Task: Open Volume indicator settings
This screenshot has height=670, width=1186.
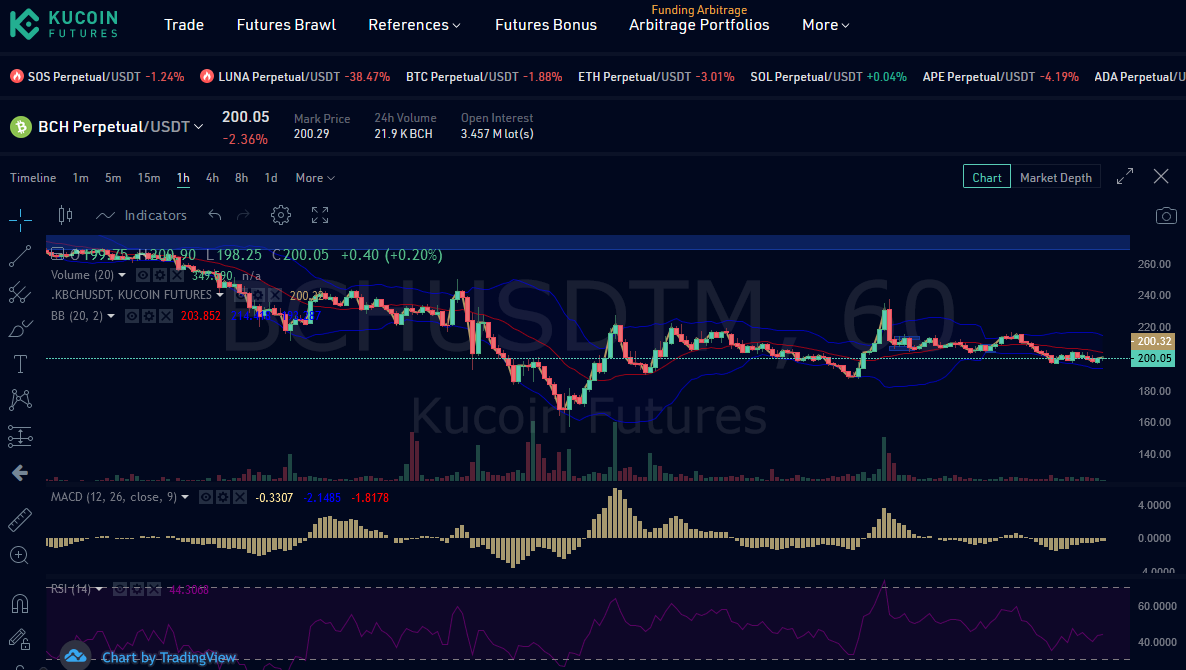Action: point(160,275)
